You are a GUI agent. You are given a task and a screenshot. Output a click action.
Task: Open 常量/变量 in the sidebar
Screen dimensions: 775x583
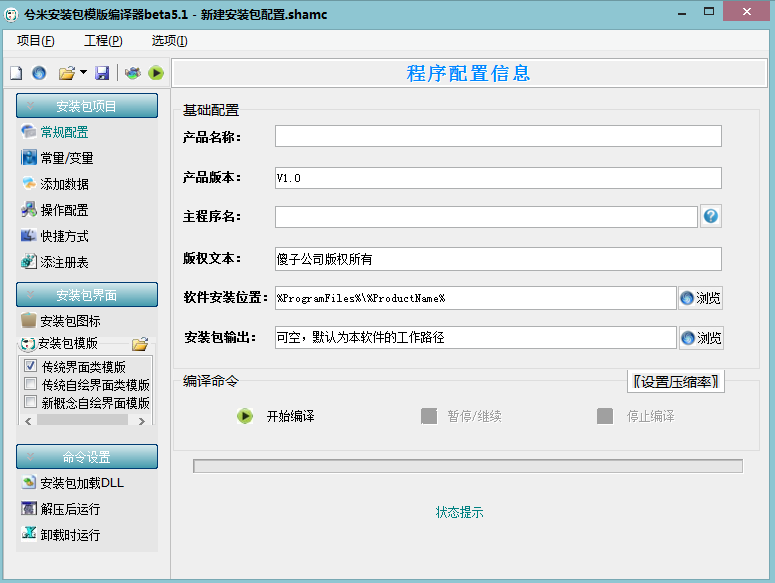(x=66, y=158)
